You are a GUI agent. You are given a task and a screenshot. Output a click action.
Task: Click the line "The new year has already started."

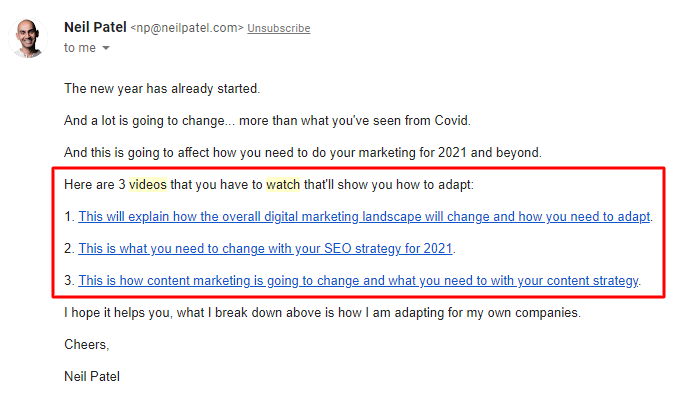click(x=162, y=89)
